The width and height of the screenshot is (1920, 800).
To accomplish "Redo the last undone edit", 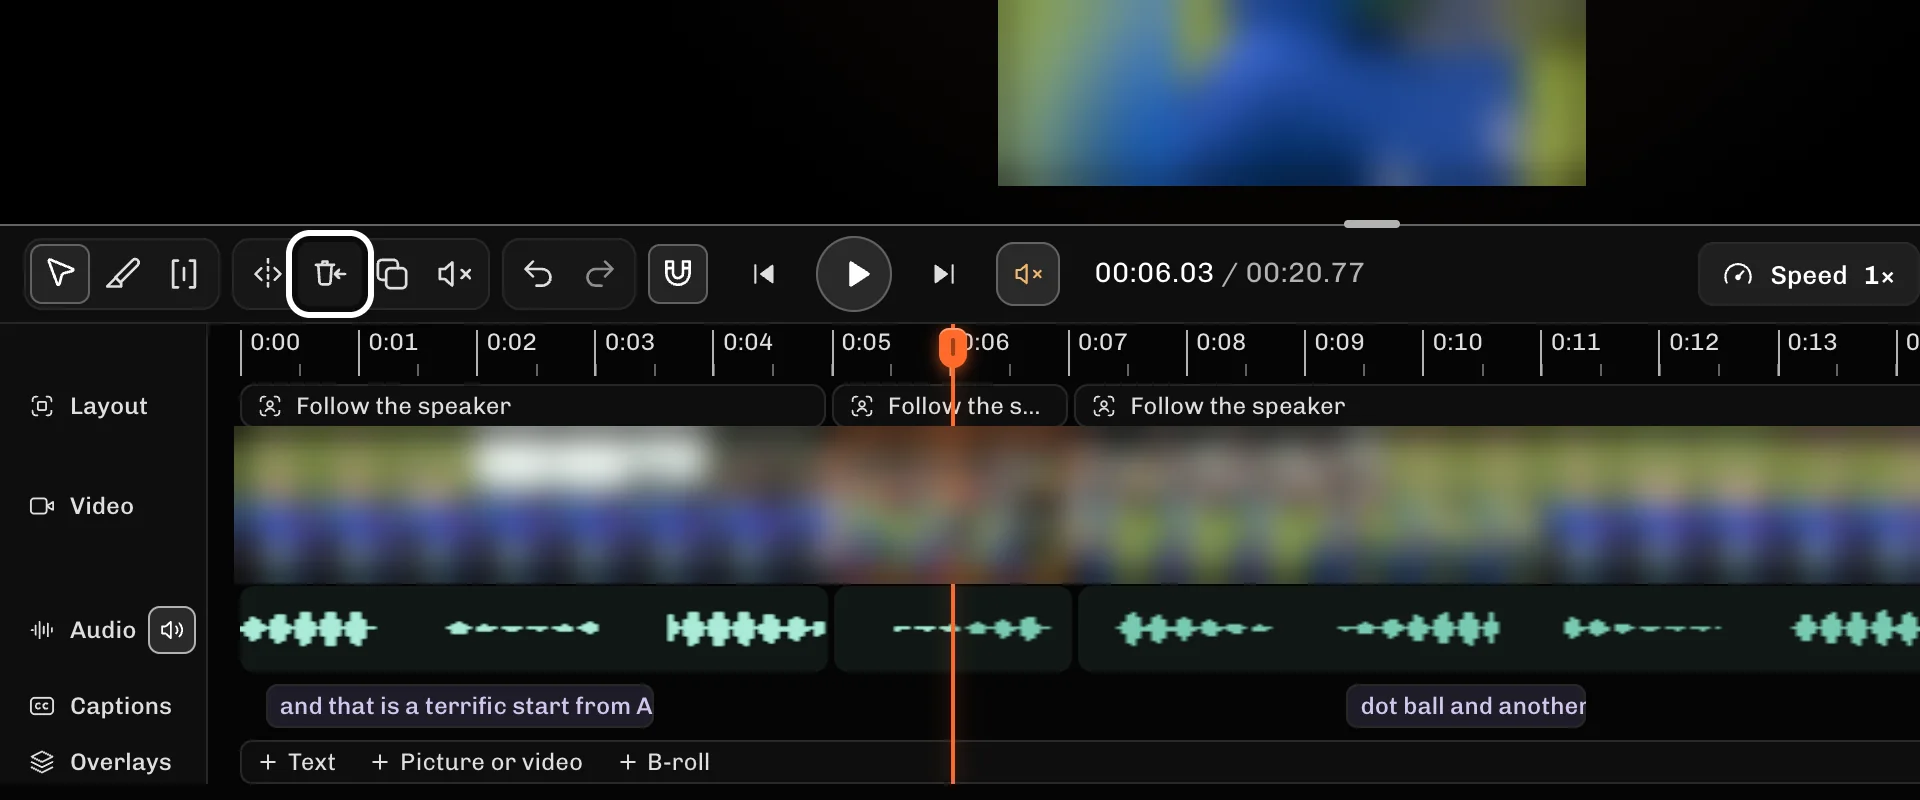I will click(600, 274).
